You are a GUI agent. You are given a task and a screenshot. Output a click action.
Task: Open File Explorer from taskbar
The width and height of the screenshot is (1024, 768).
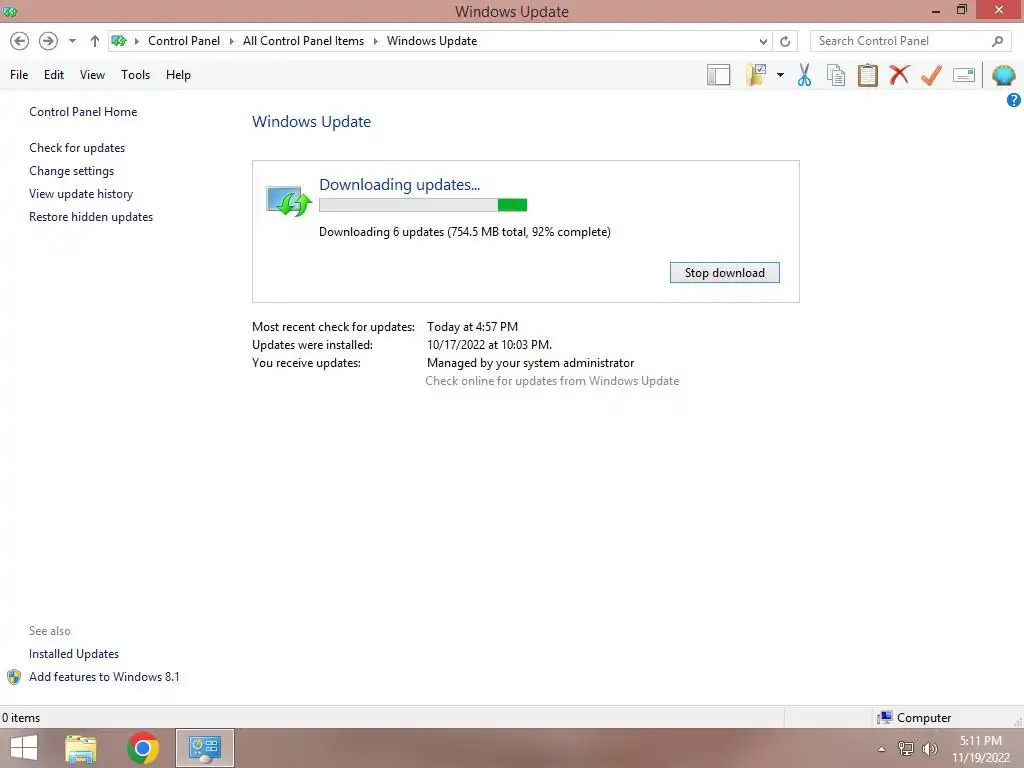pos(80,748)
